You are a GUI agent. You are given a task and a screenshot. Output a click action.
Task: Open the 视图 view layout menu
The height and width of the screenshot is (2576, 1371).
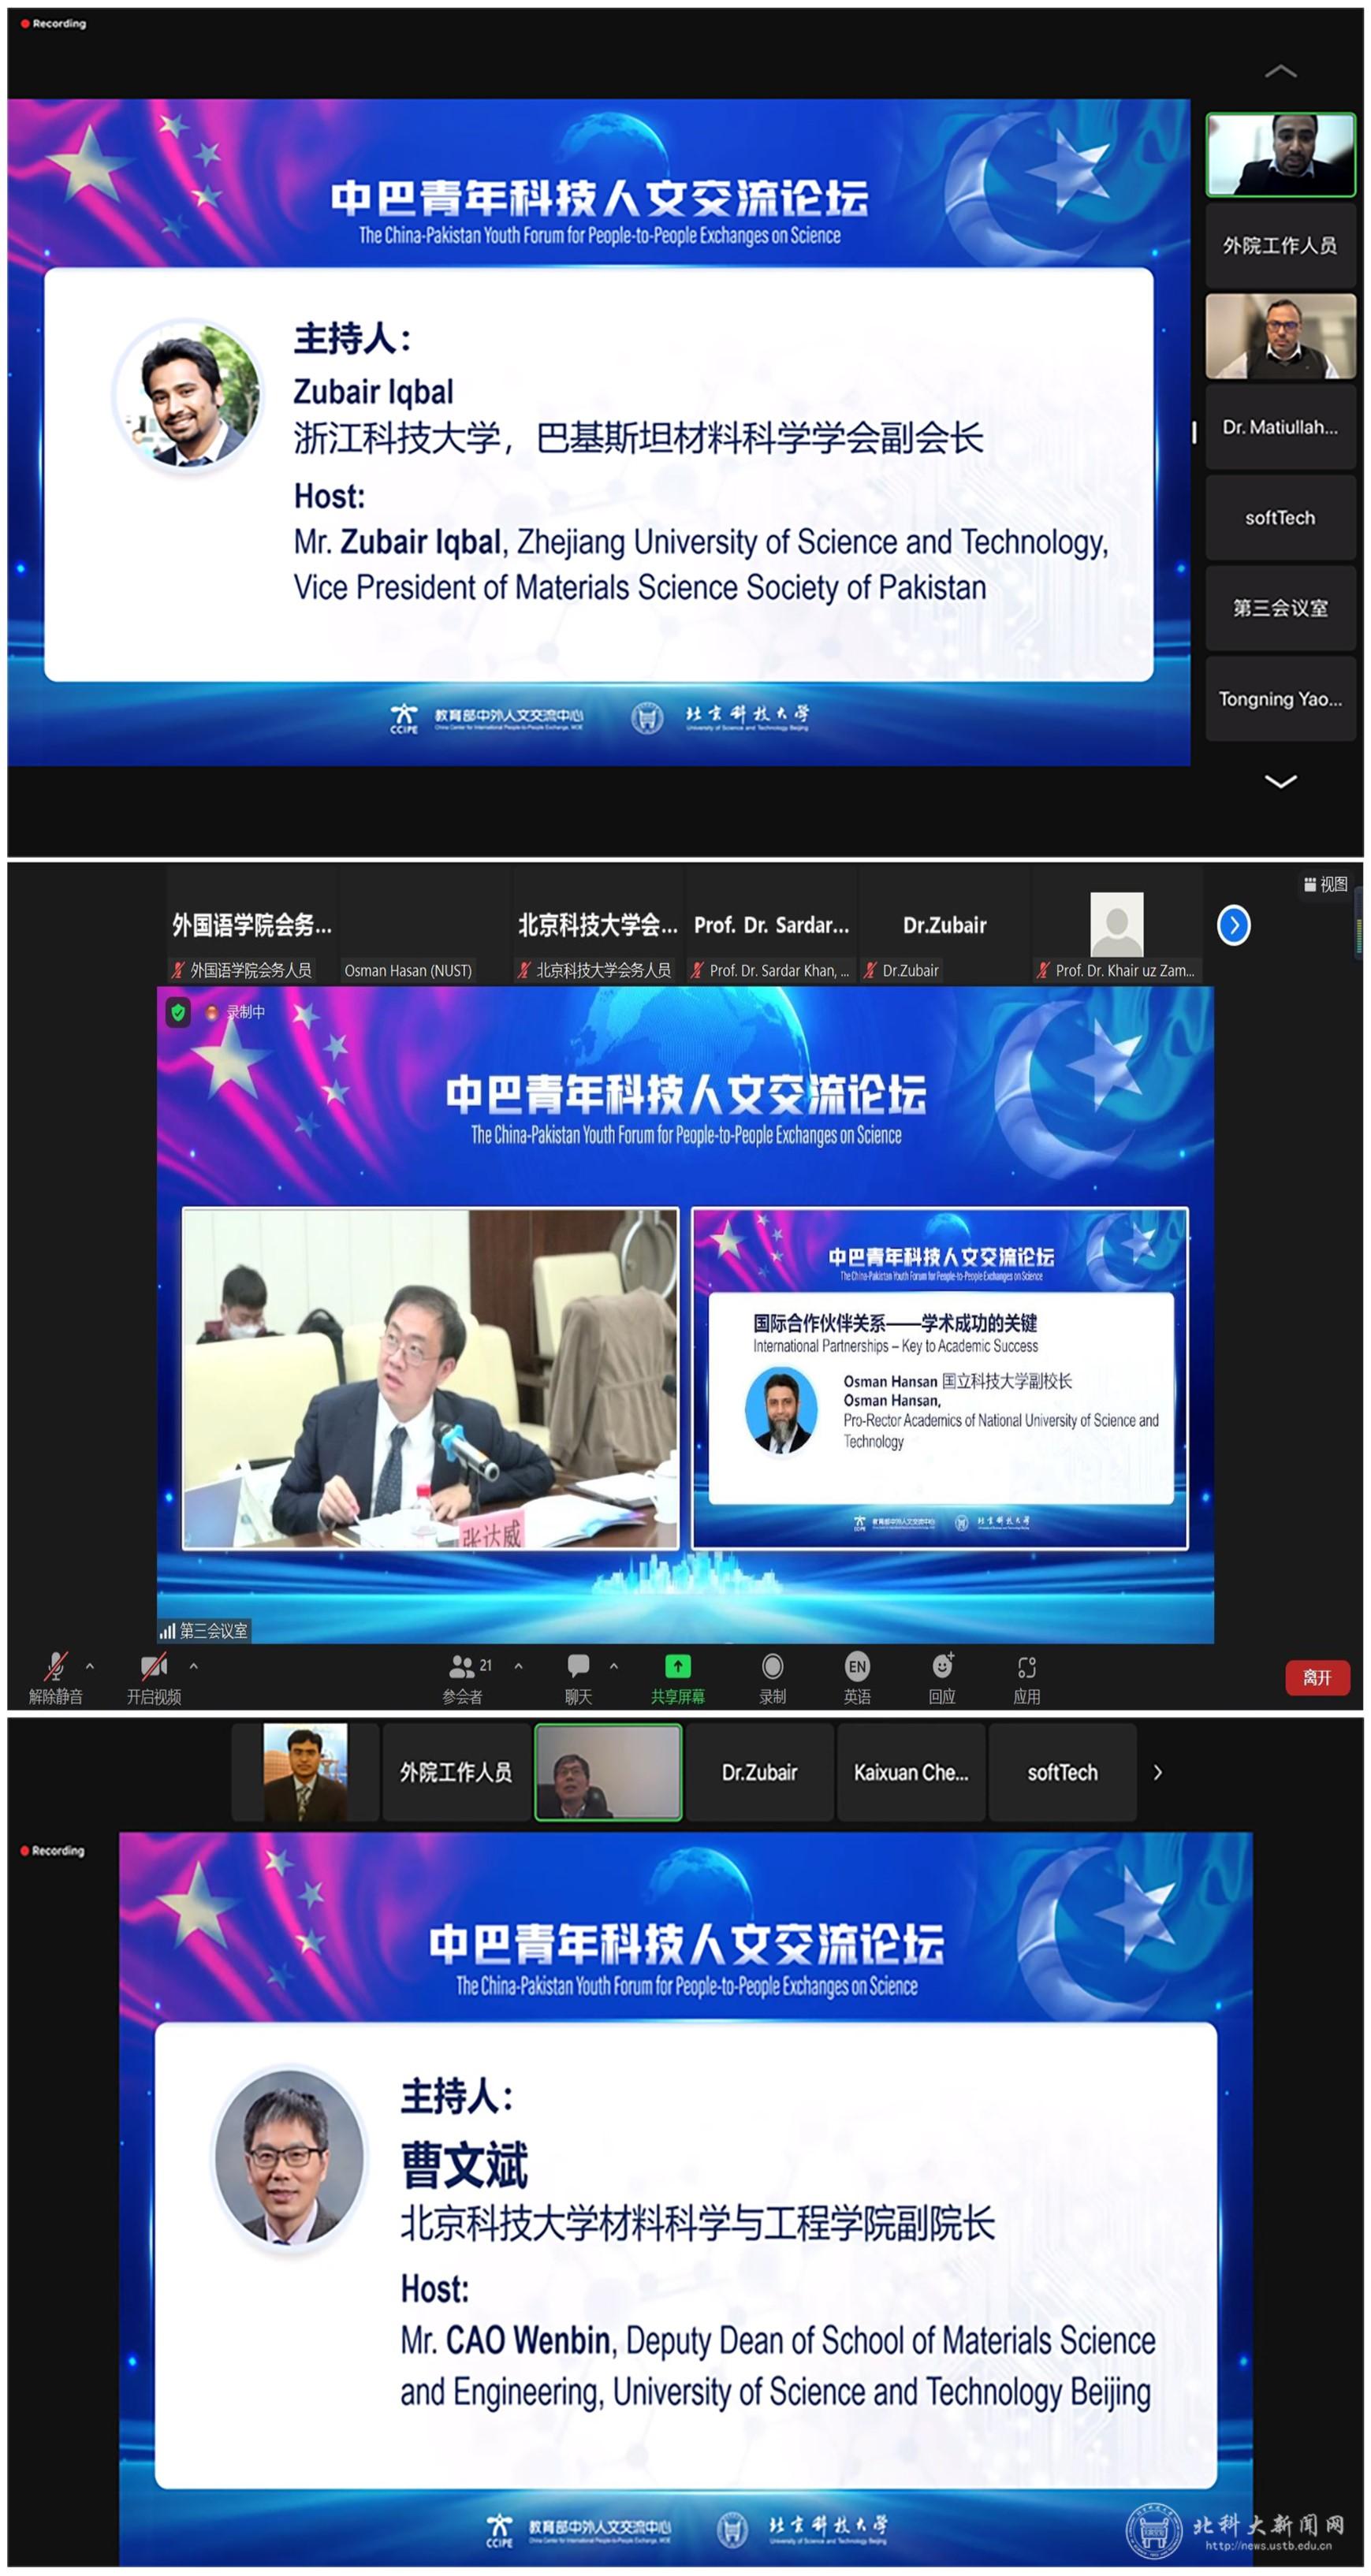(x=1326, y=884)
